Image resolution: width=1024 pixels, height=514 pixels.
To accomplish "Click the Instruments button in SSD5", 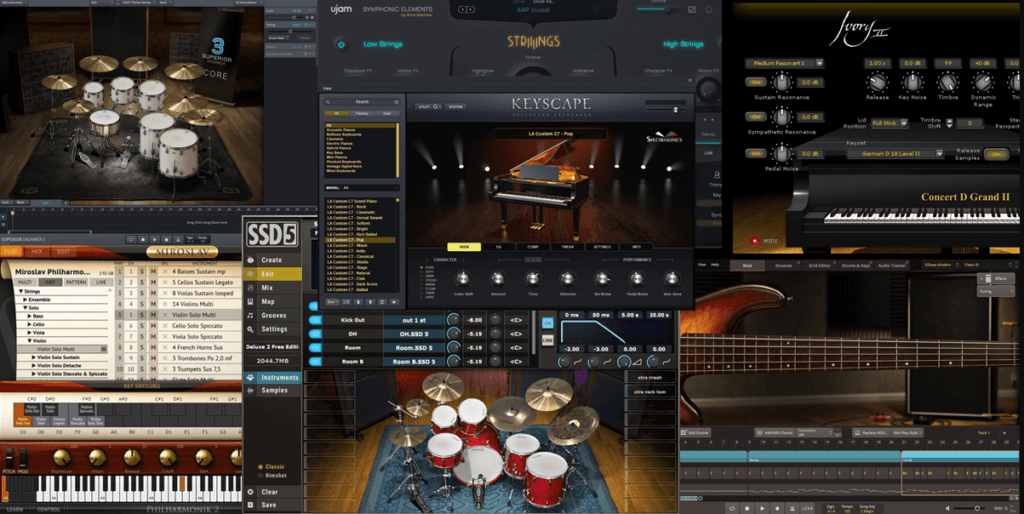I will (x=273, y=377).
